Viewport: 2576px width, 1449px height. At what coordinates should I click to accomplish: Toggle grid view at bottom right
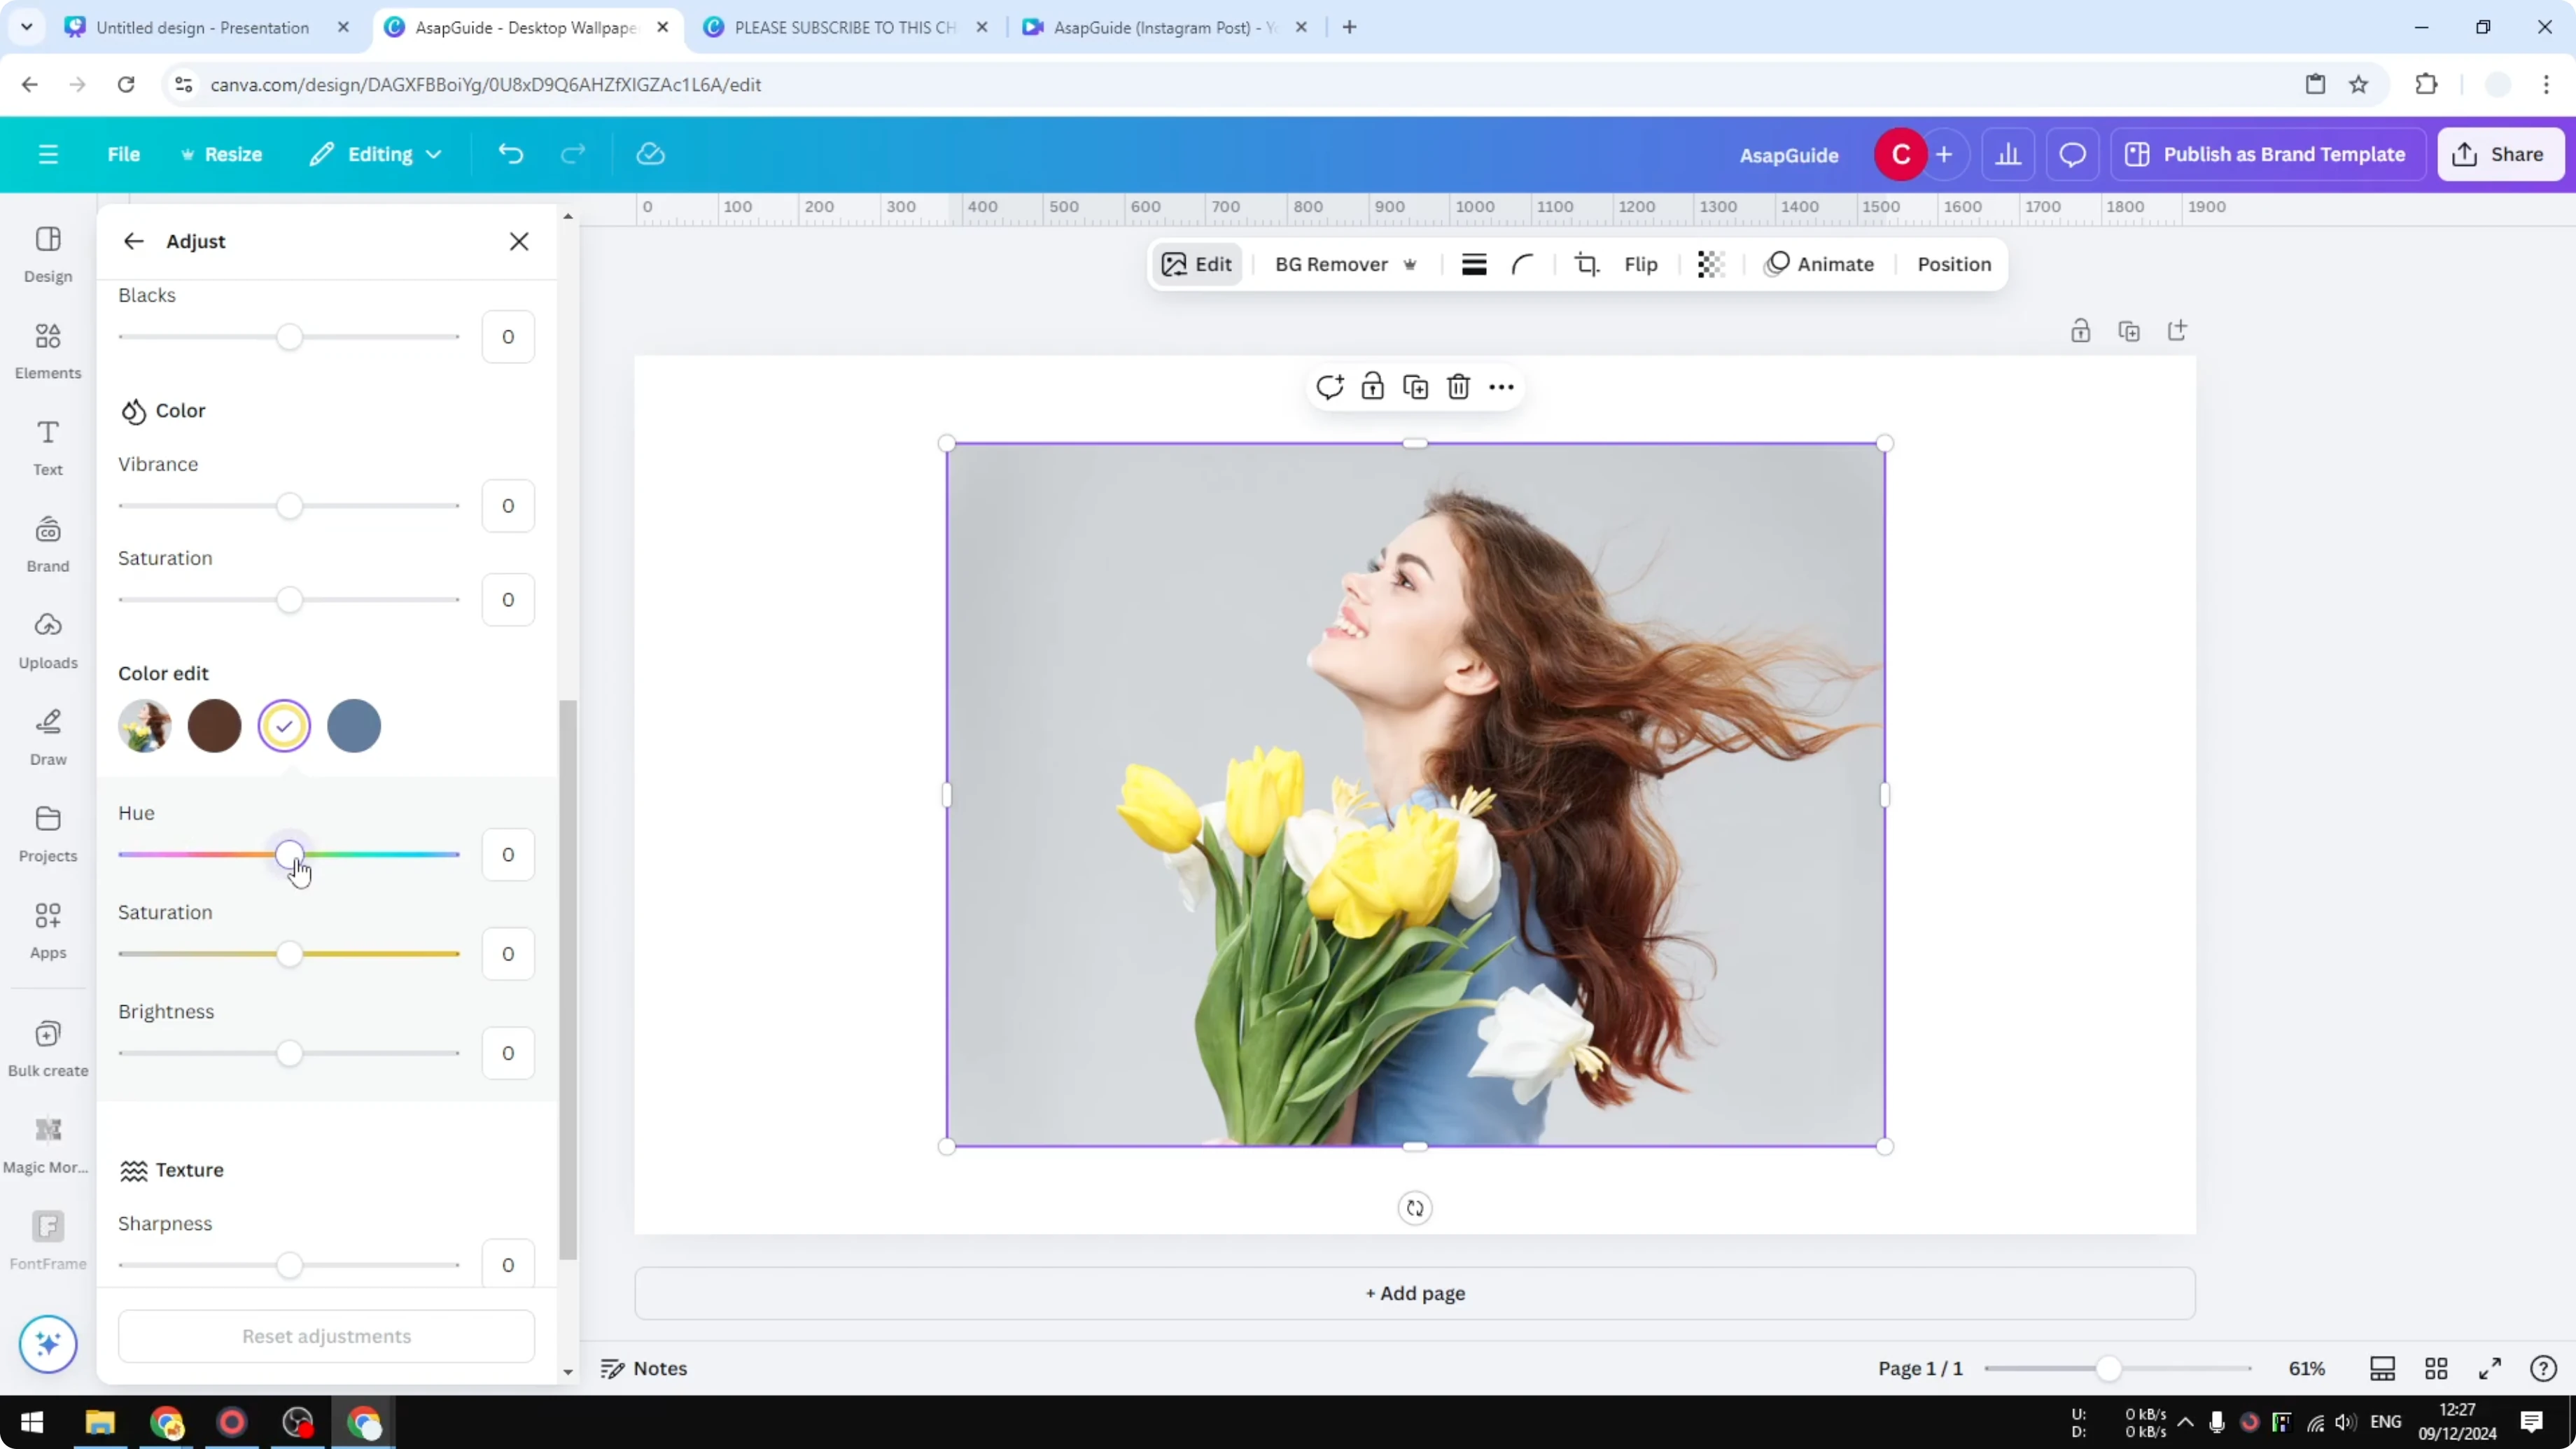pyautogui.click(x=2436, y=1368)
